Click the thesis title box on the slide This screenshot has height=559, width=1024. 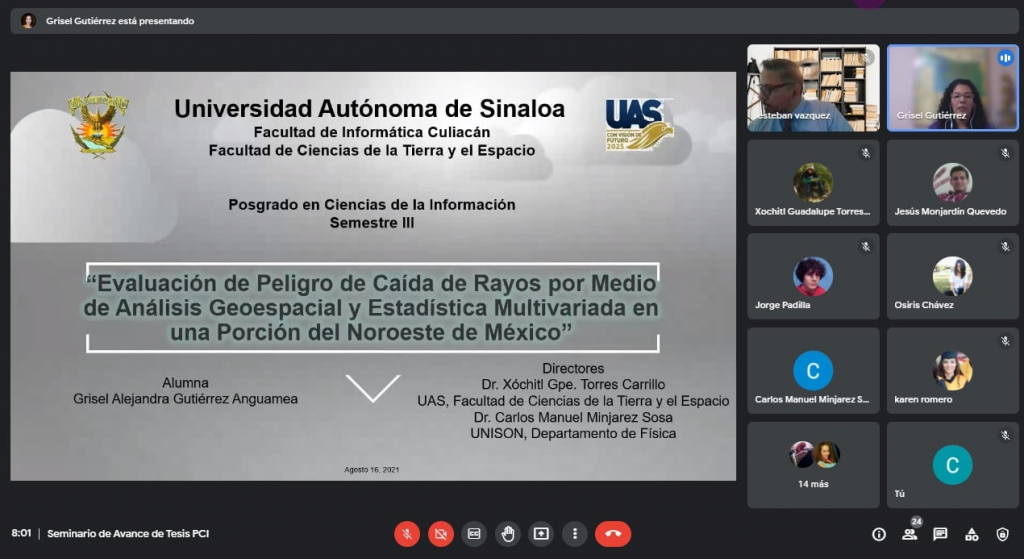[372, 308]
